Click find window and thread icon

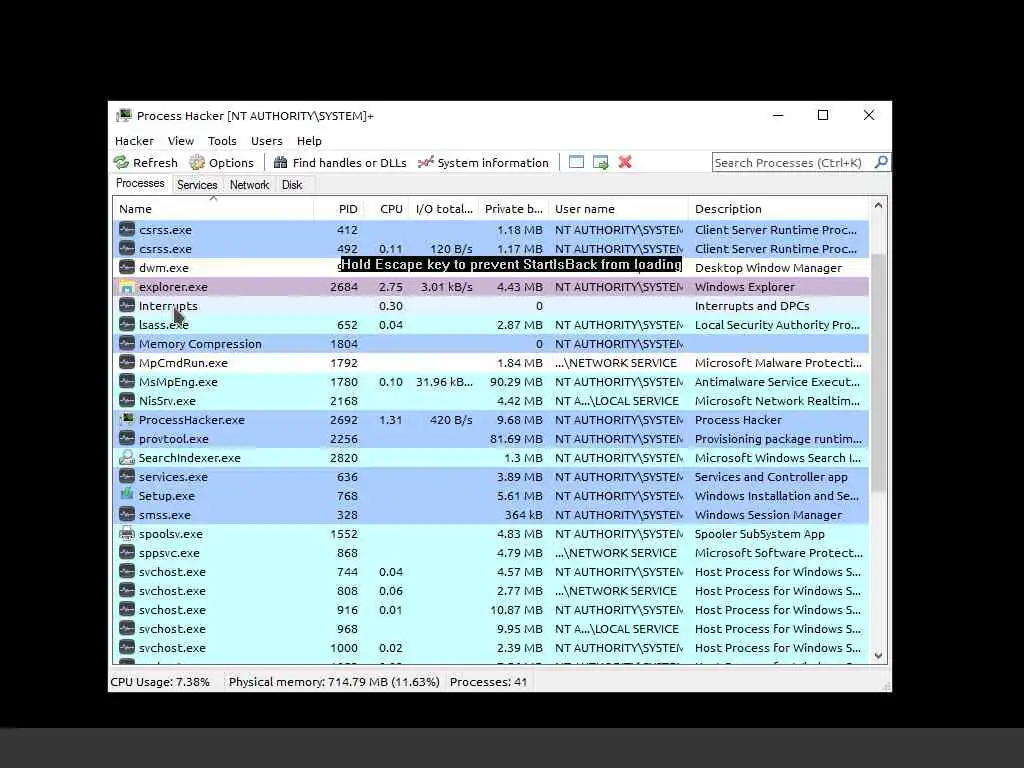coord(600,162)
